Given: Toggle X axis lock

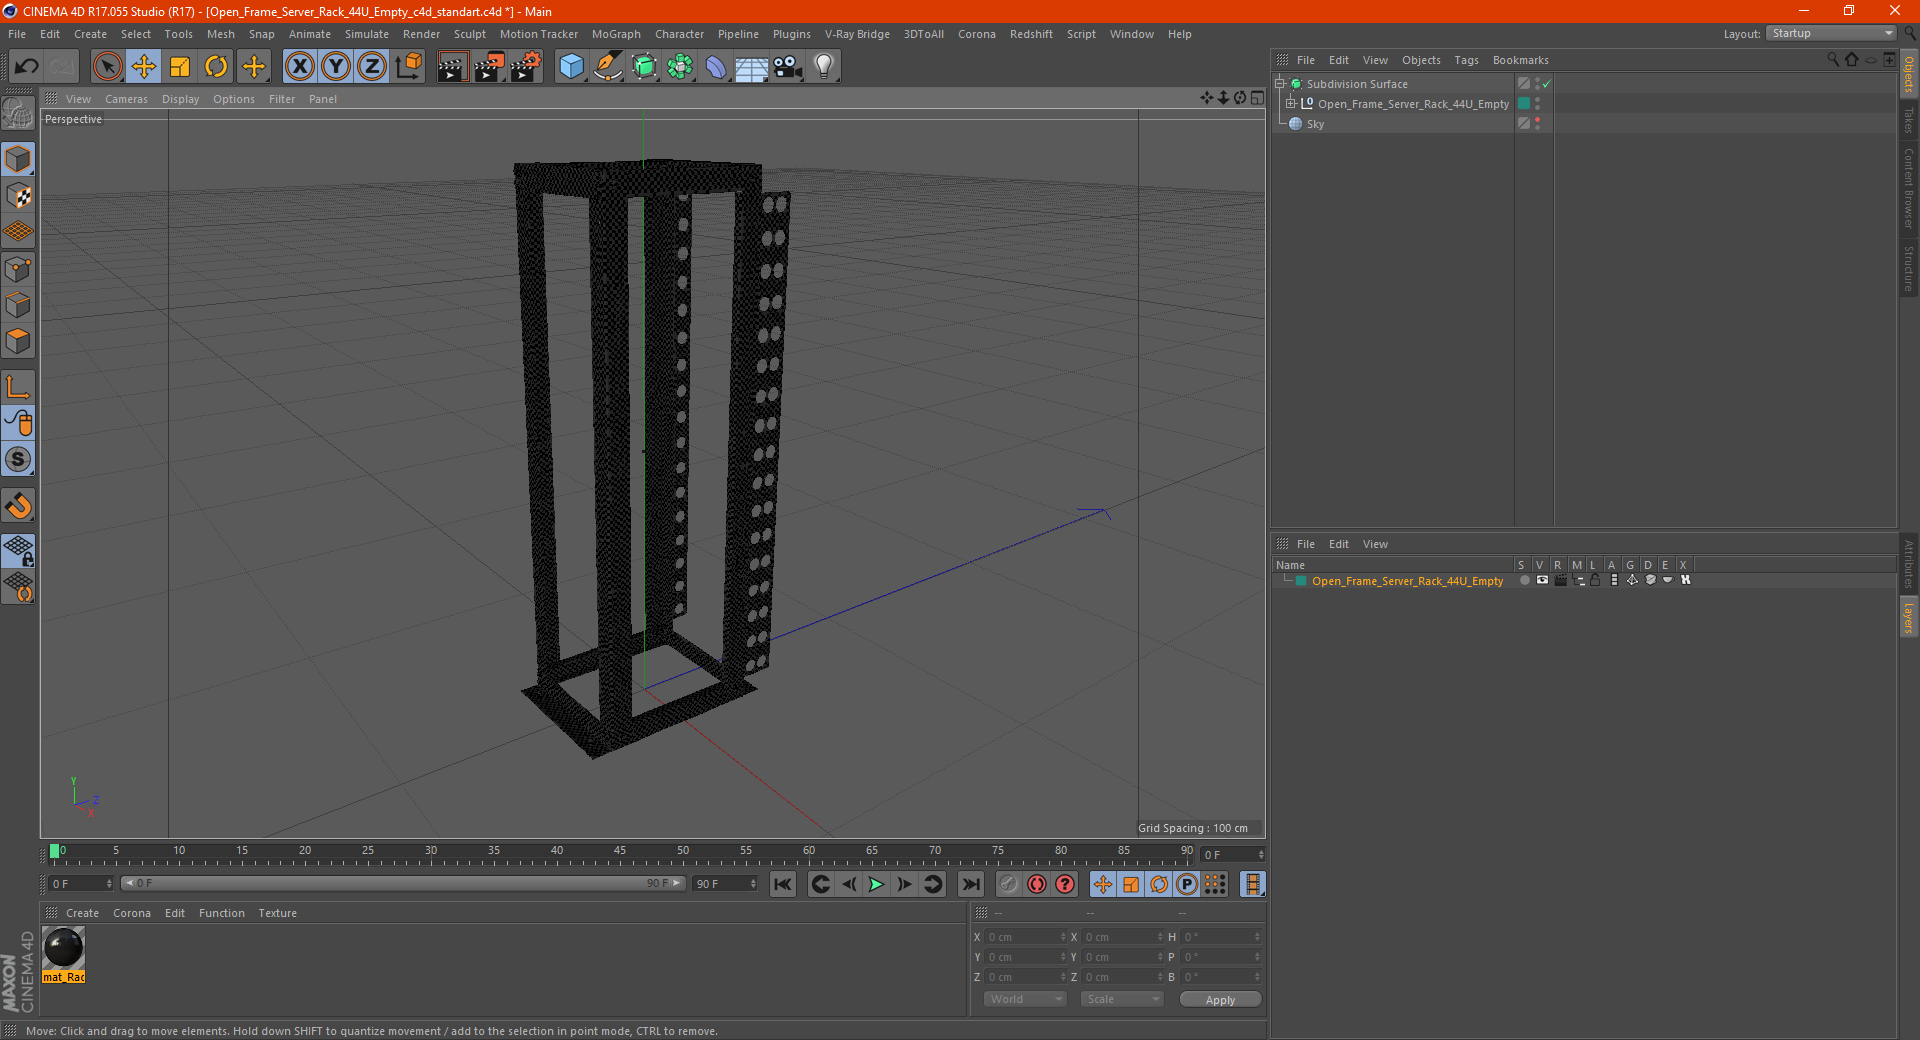Looking at the screenshot, I should coord(299,67).
